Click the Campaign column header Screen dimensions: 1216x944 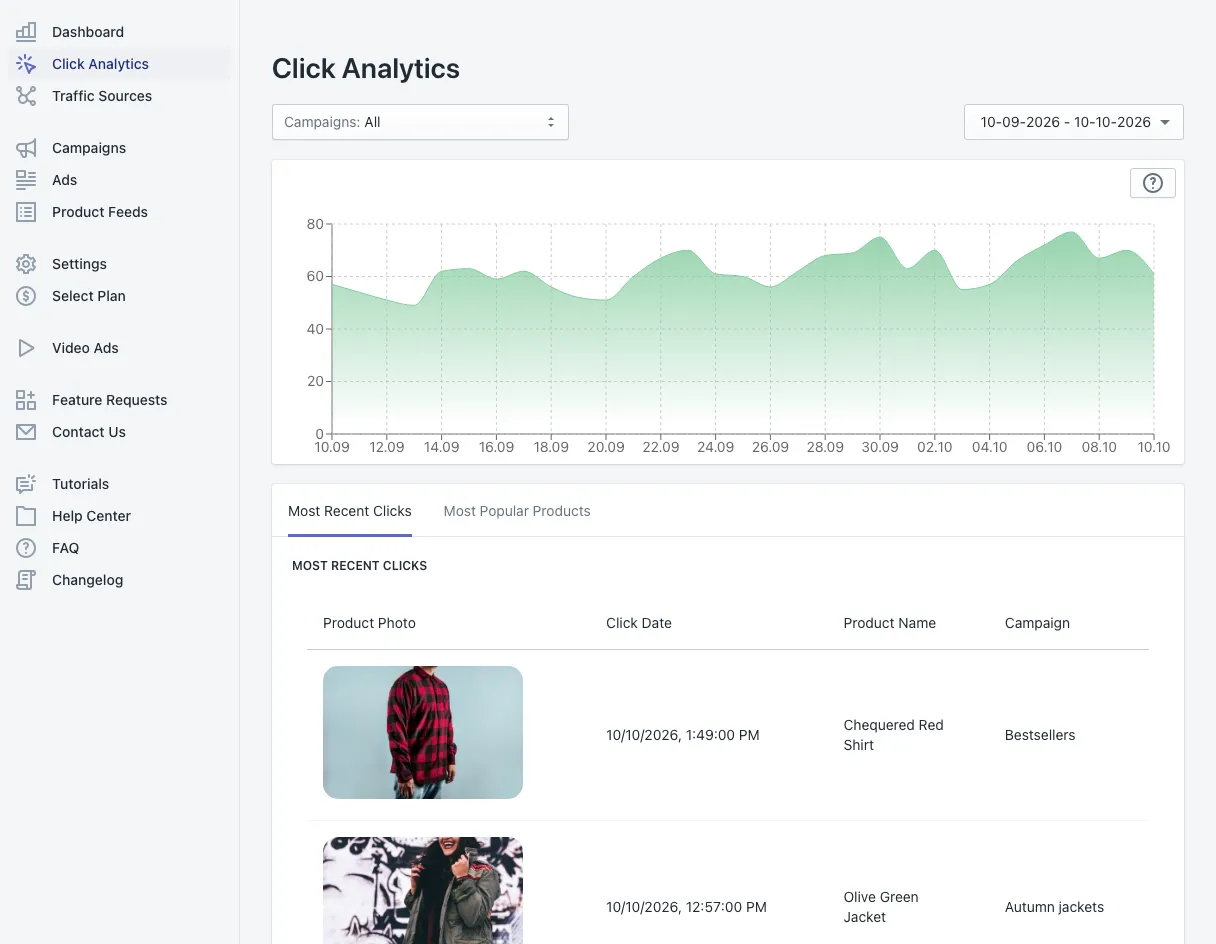pos(1037,623)
